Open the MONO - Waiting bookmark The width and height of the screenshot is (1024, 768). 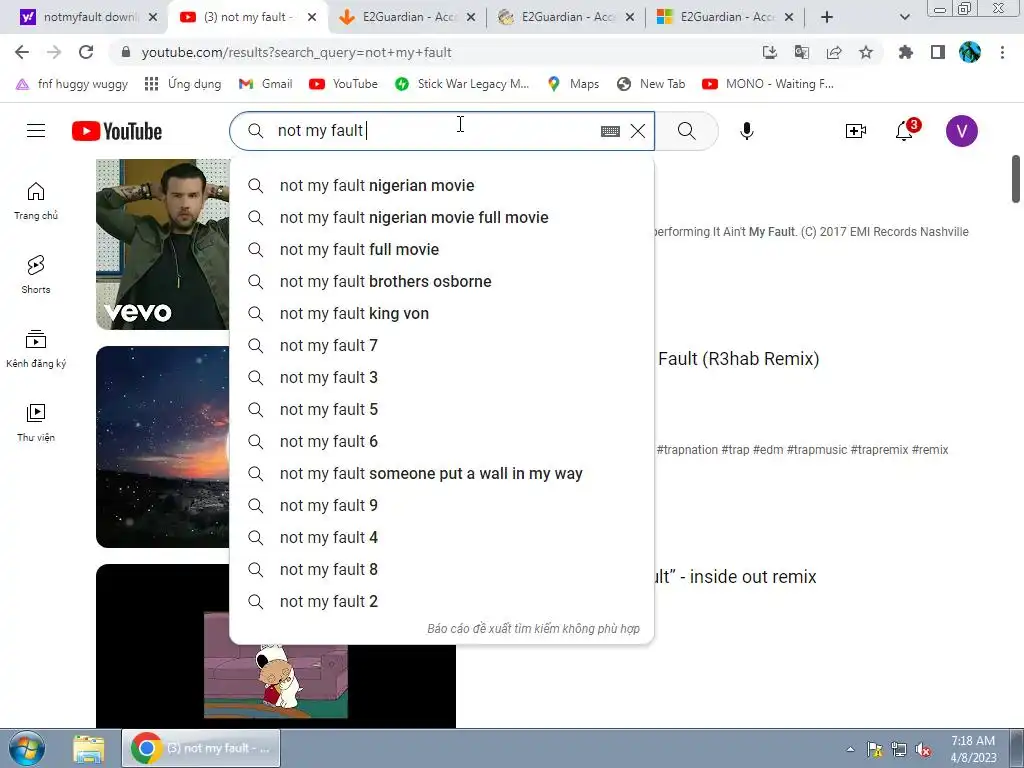pos(767,84)
